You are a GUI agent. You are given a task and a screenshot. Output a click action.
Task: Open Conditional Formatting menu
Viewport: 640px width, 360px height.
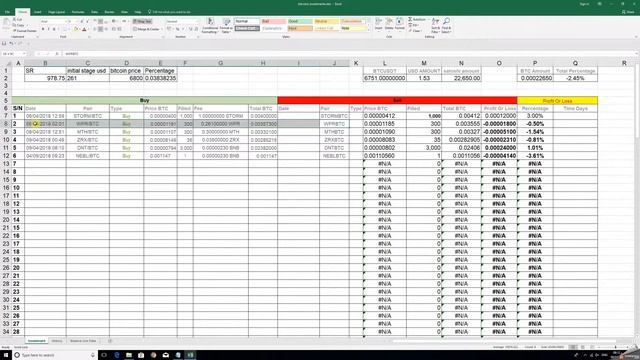coord(210,25)
